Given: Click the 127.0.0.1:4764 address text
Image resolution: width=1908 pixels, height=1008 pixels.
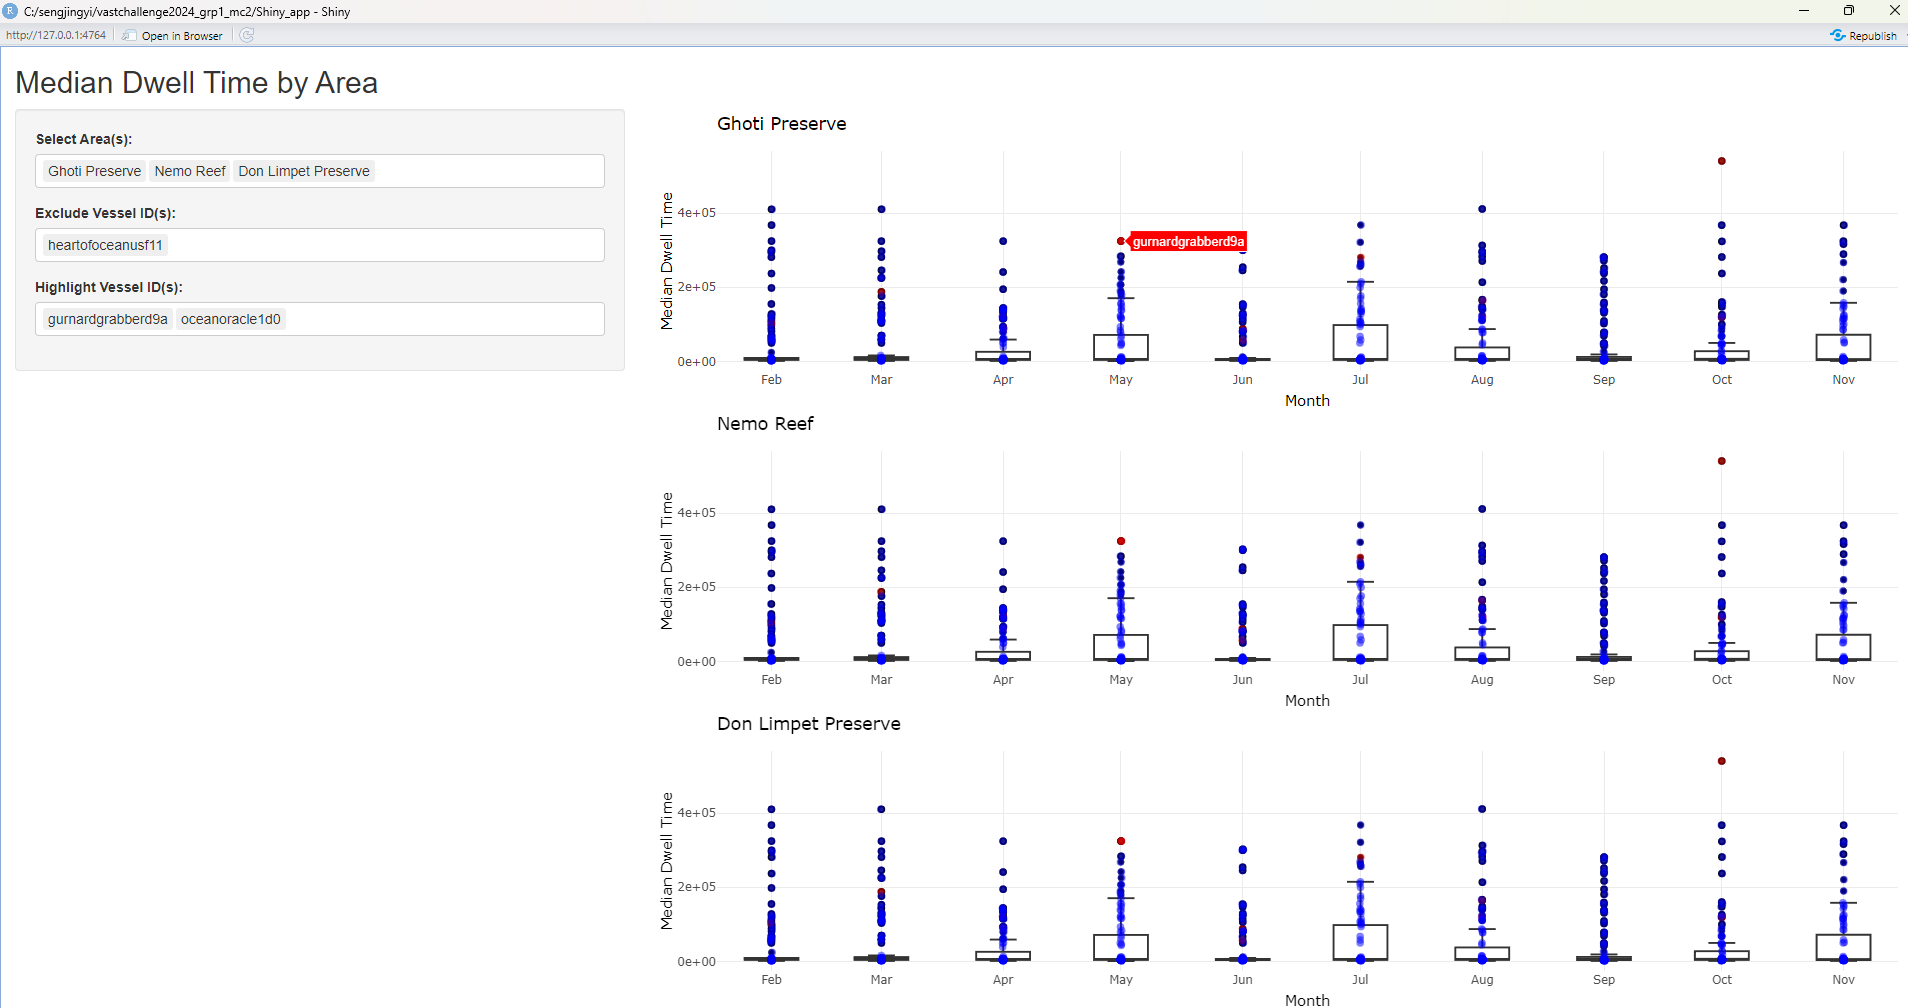Looking at the screenshot, I should coord(56,35).
